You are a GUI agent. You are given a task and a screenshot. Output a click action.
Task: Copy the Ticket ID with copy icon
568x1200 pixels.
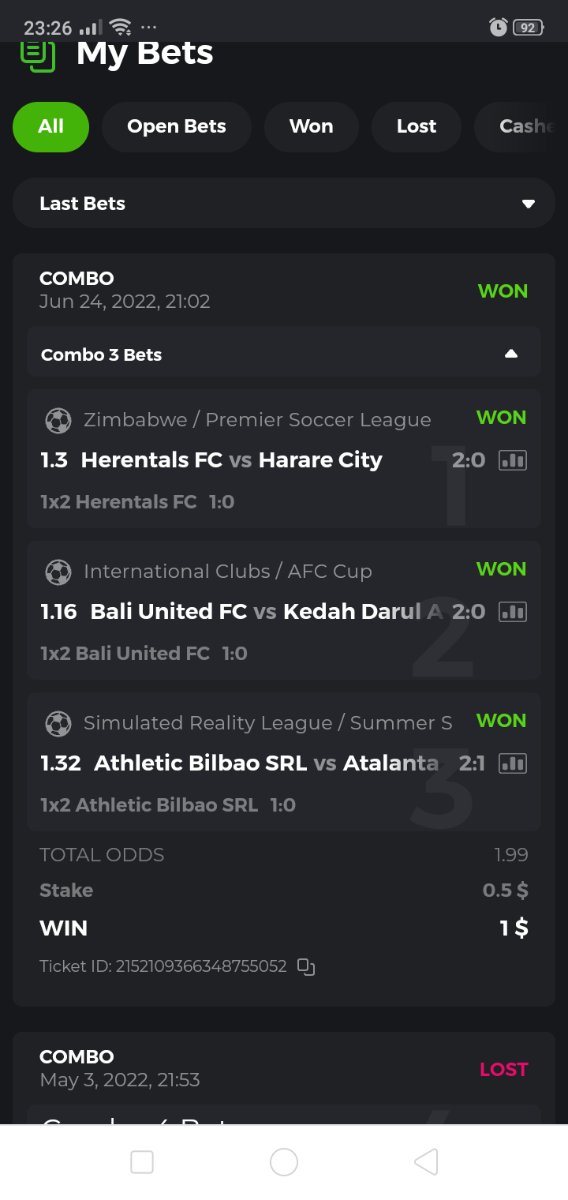point(307,967)
